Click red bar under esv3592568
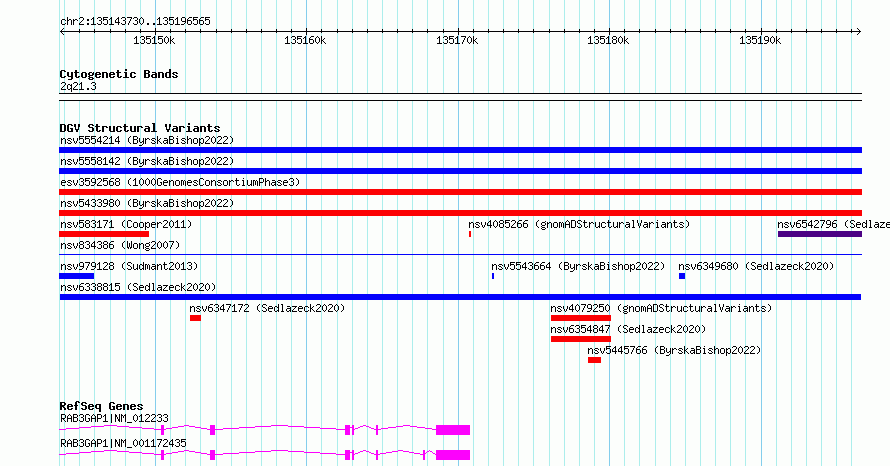The image size is (890, 466). [460, 192]
